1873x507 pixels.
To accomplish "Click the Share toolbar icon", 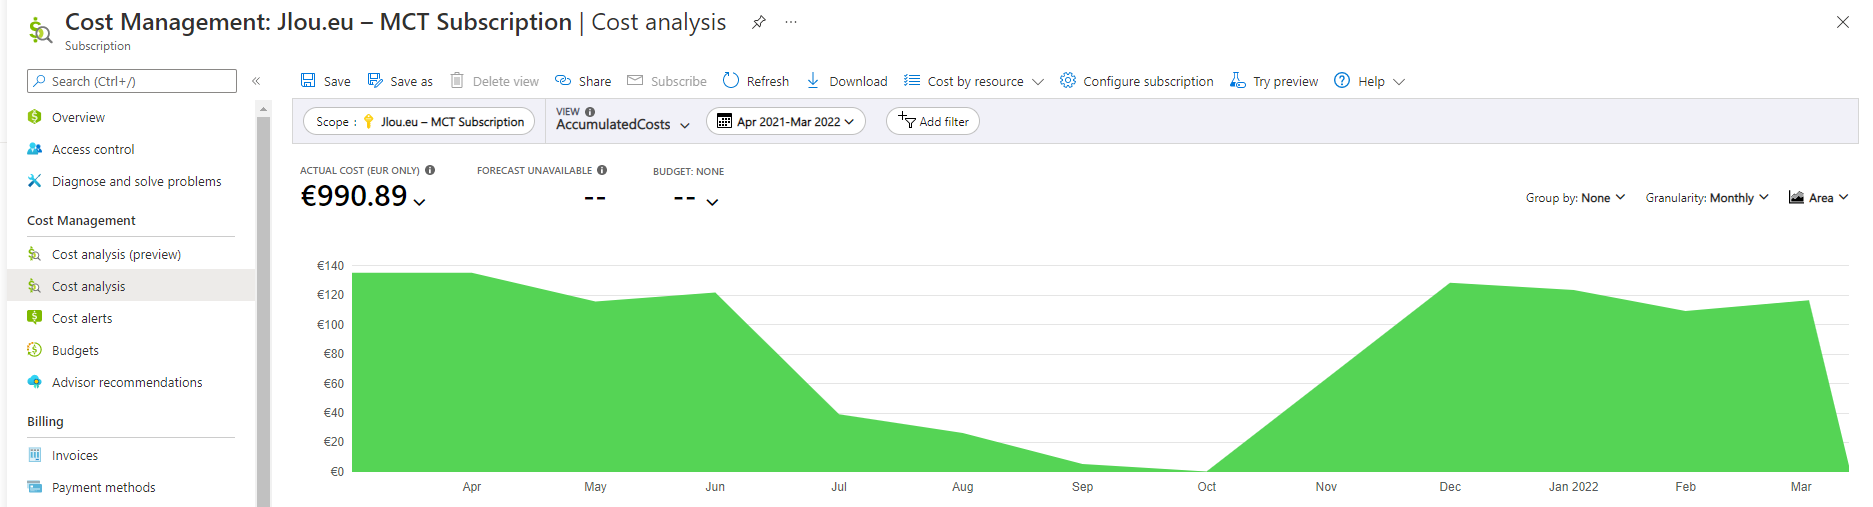I will click(x=563, y=80).
